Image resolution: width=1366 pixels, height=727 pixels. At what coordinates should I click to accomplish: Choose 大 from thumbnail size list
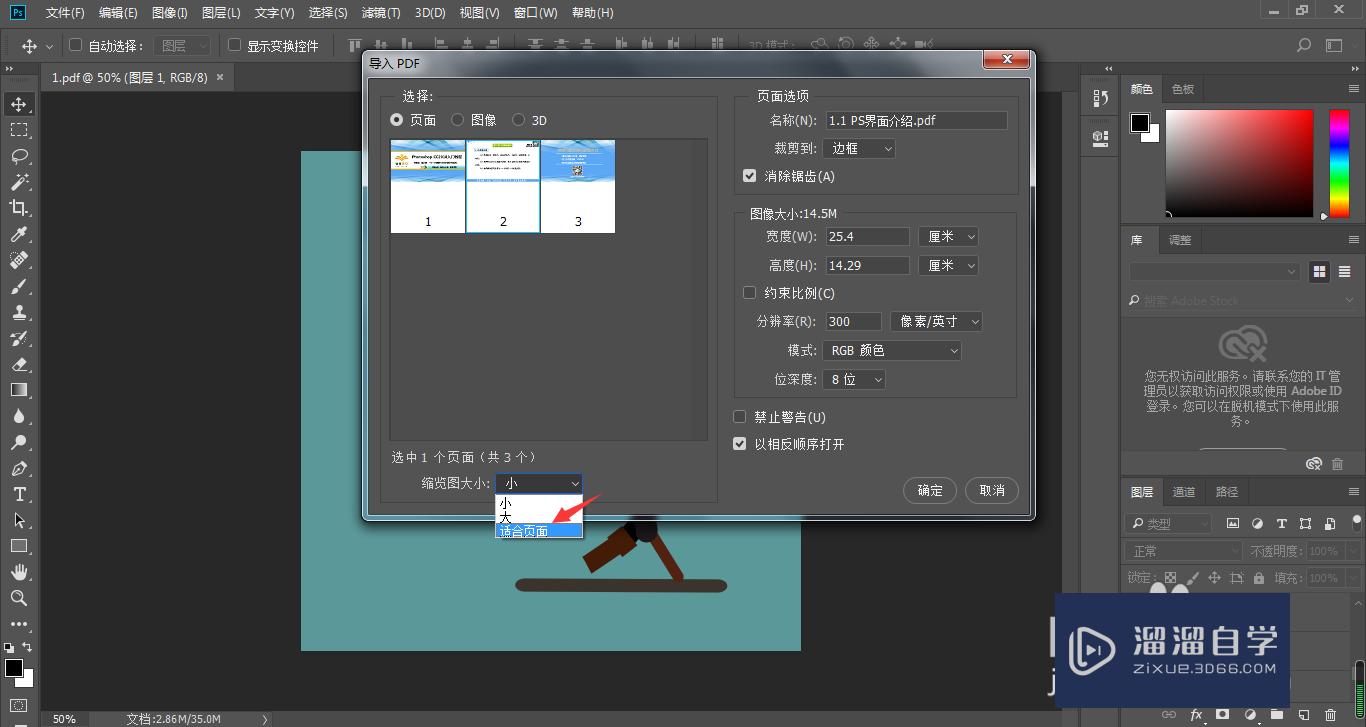[539, 518]
